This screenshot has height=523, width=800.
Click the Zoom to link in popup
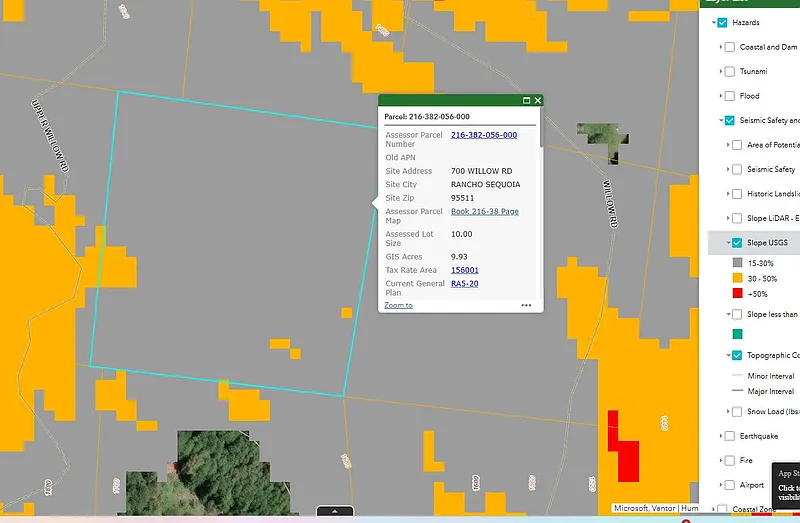(398, 305)
